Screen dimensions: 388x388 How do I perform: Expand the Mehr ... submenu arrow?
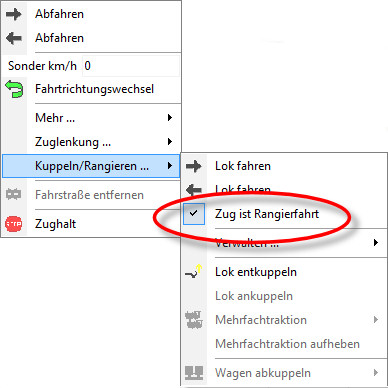(x=170, y=117)
